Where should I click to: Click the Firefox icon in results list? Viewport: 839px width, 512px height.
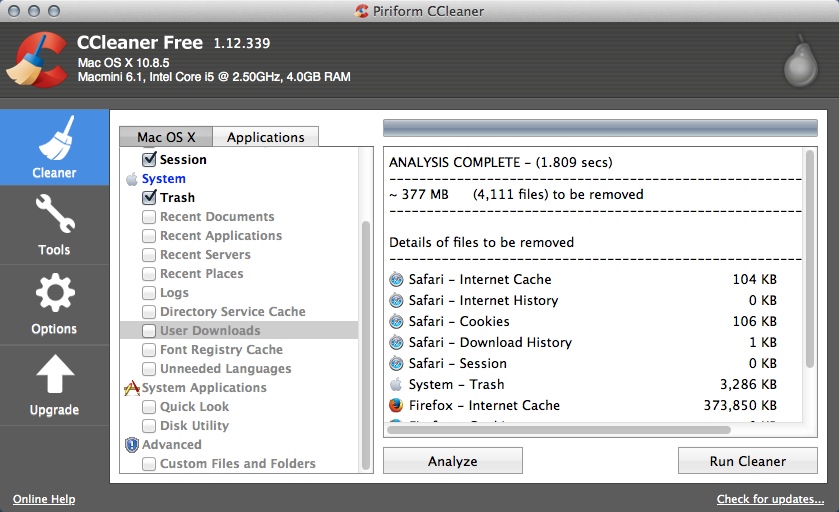396,405
